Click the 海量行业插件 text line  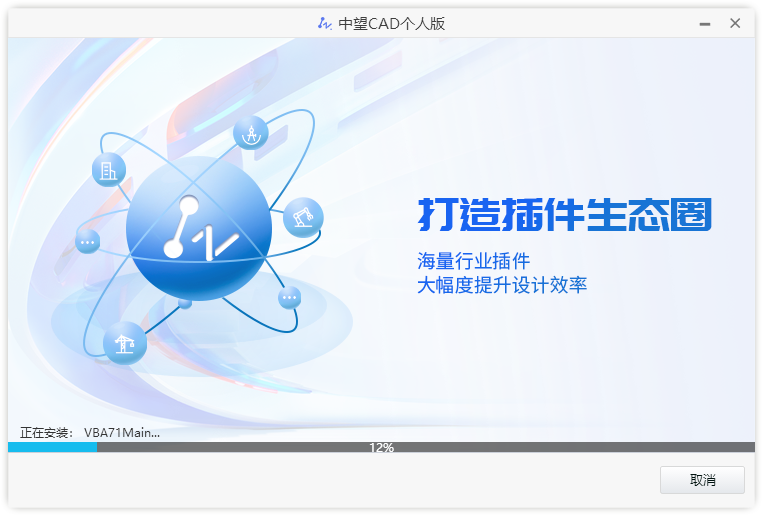coord(473,261)
